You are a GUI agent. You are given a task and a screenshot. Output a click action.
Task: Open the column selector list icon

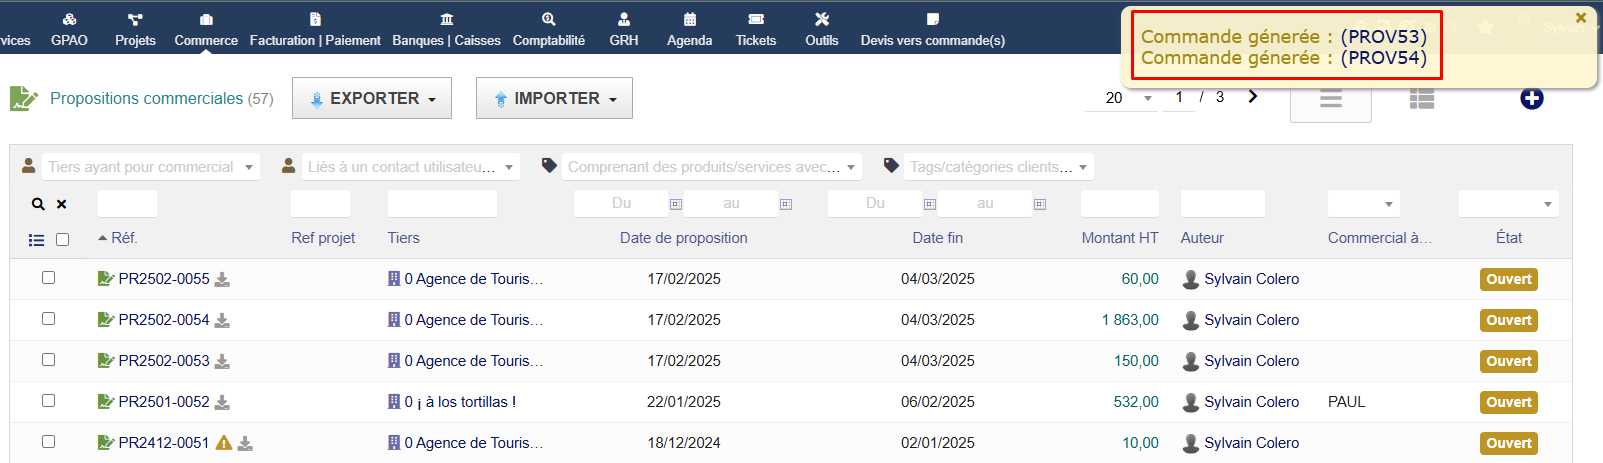[37, 240]
